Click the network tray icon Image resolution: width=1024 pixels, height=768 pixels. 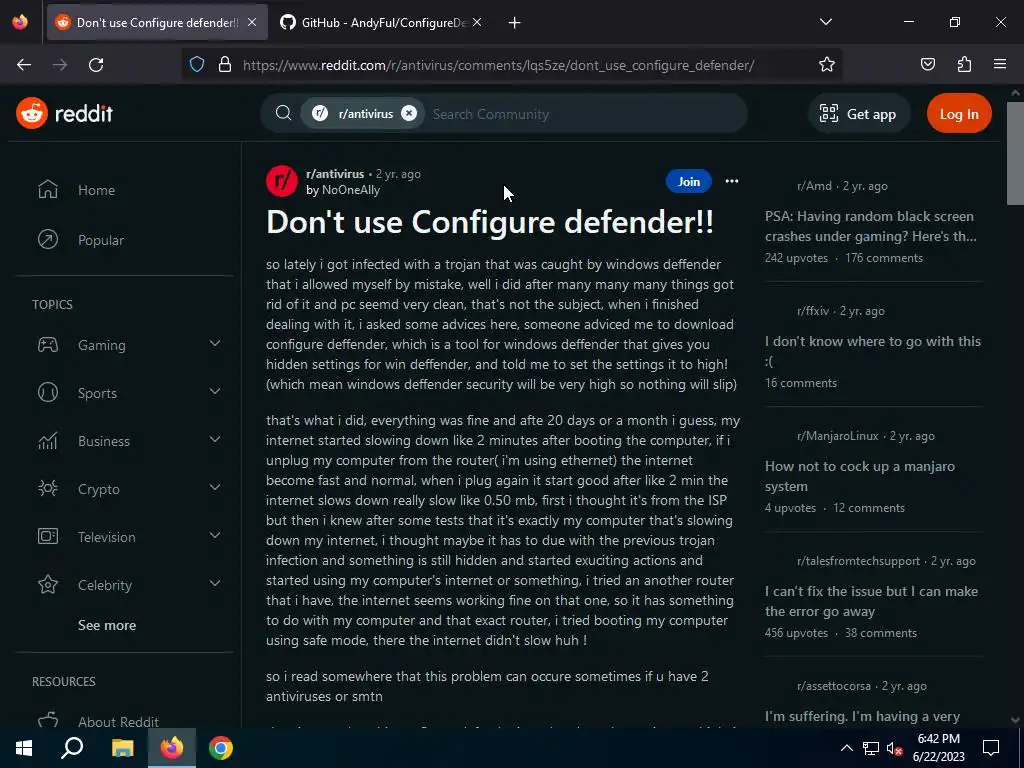click(x=871, y=748)
